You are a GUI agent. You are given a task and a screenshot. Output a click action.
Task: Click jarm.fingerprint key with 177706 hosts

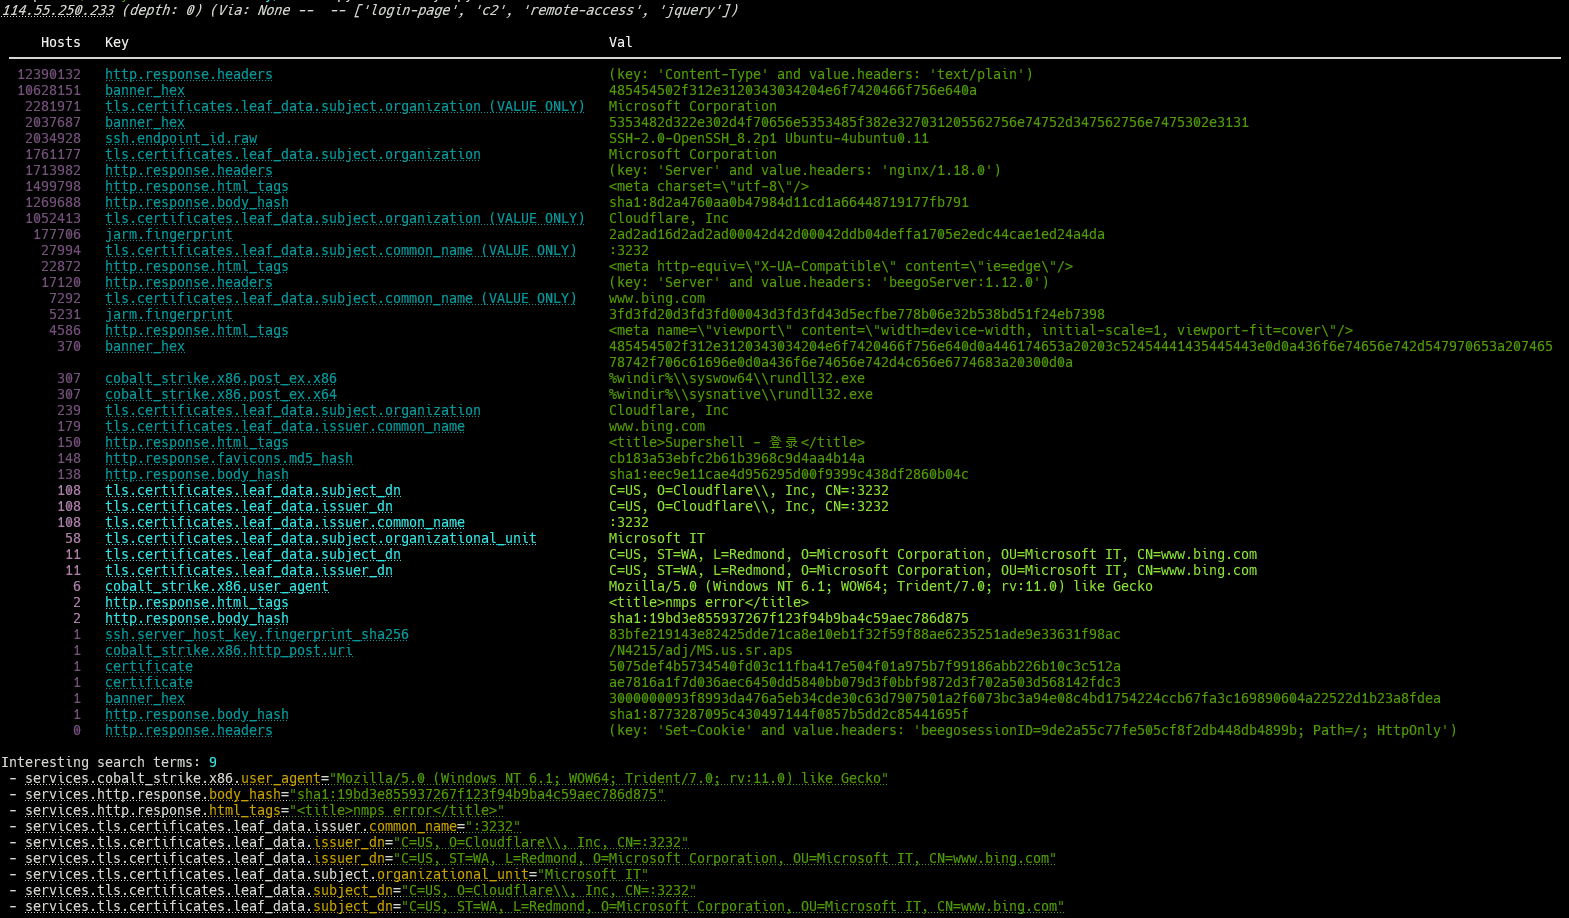168,235
